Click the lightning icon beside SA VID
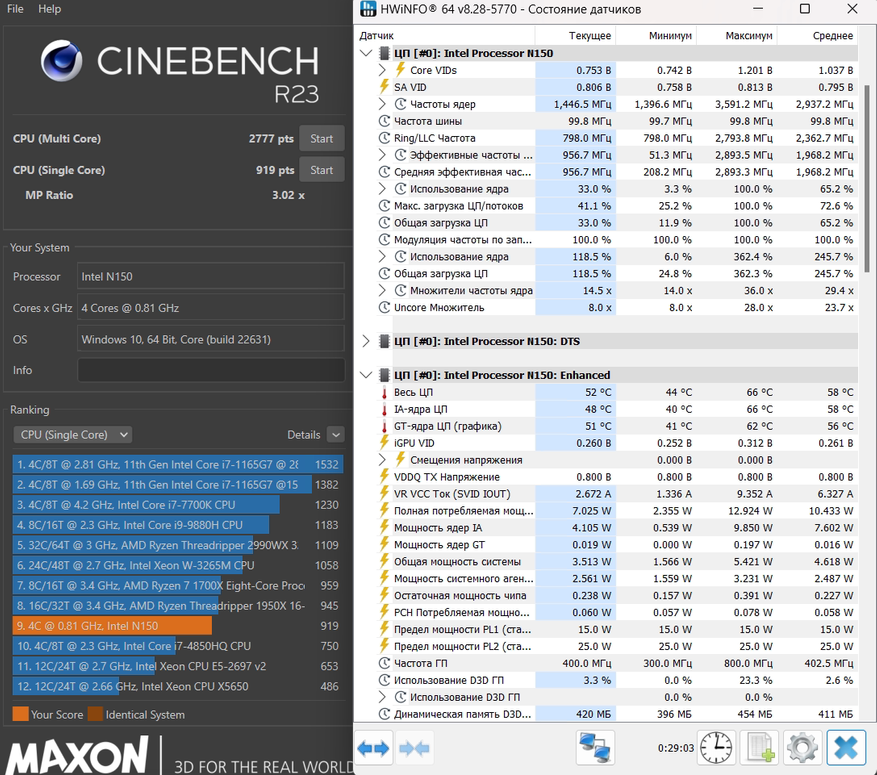The height and width of the screenshot is (775, 877). point(384,87)
